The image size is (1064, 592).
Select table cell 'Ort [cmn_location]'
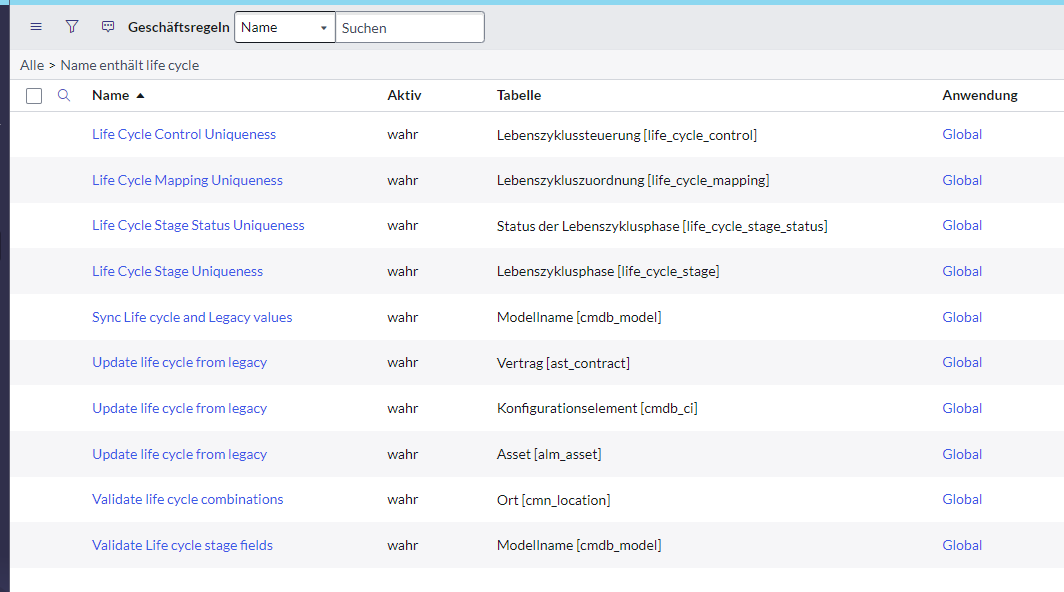coord(554,500)
